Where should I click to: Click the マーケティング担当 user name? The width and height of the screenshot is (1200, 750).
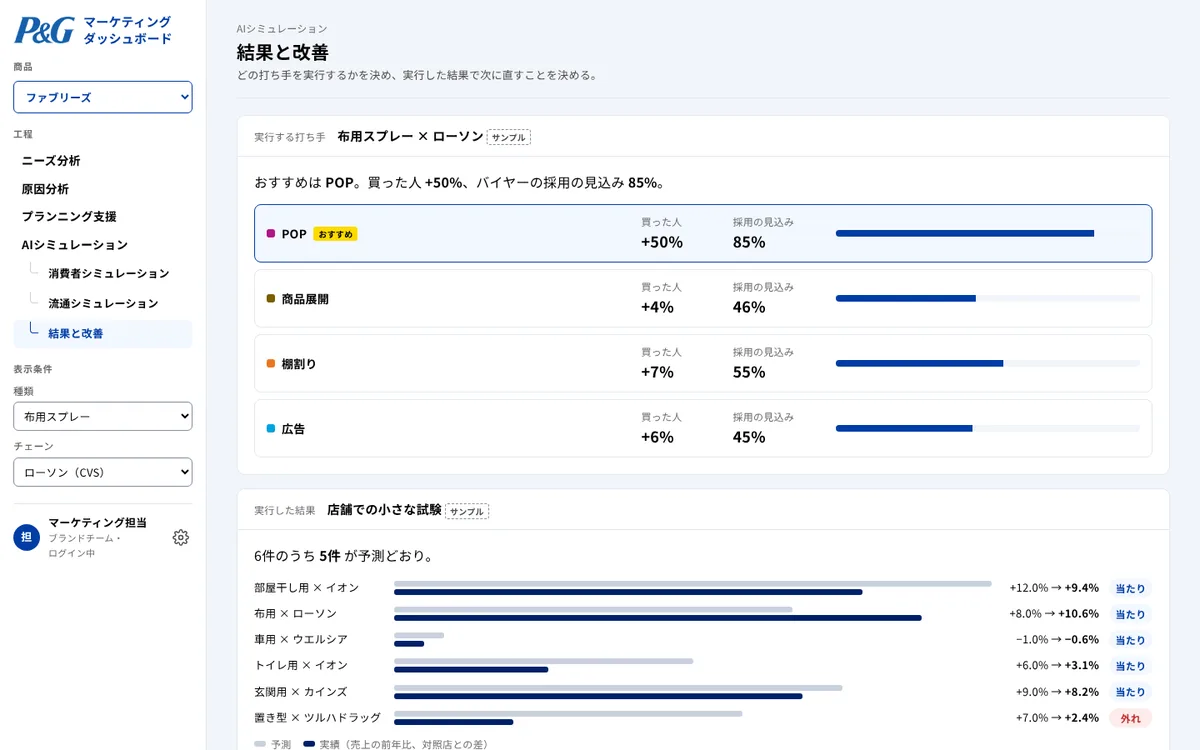tap(98, 522)
